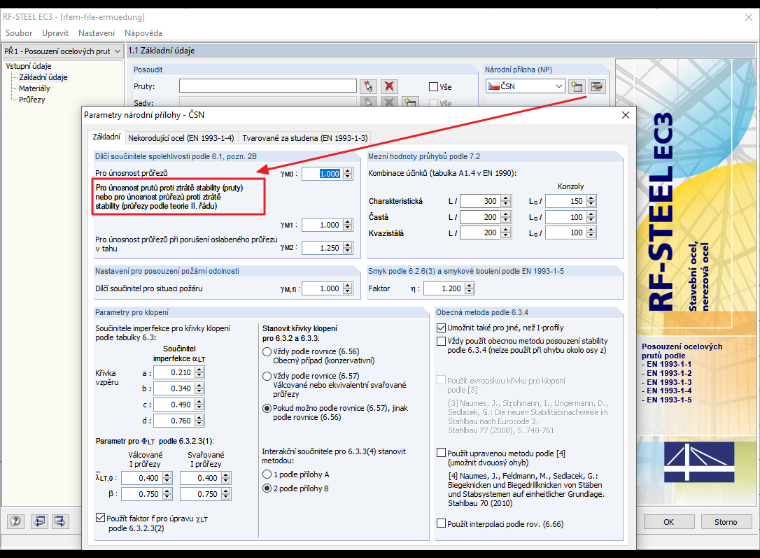Click the Kvazistálá L/ field showing 200

point(481,233)
